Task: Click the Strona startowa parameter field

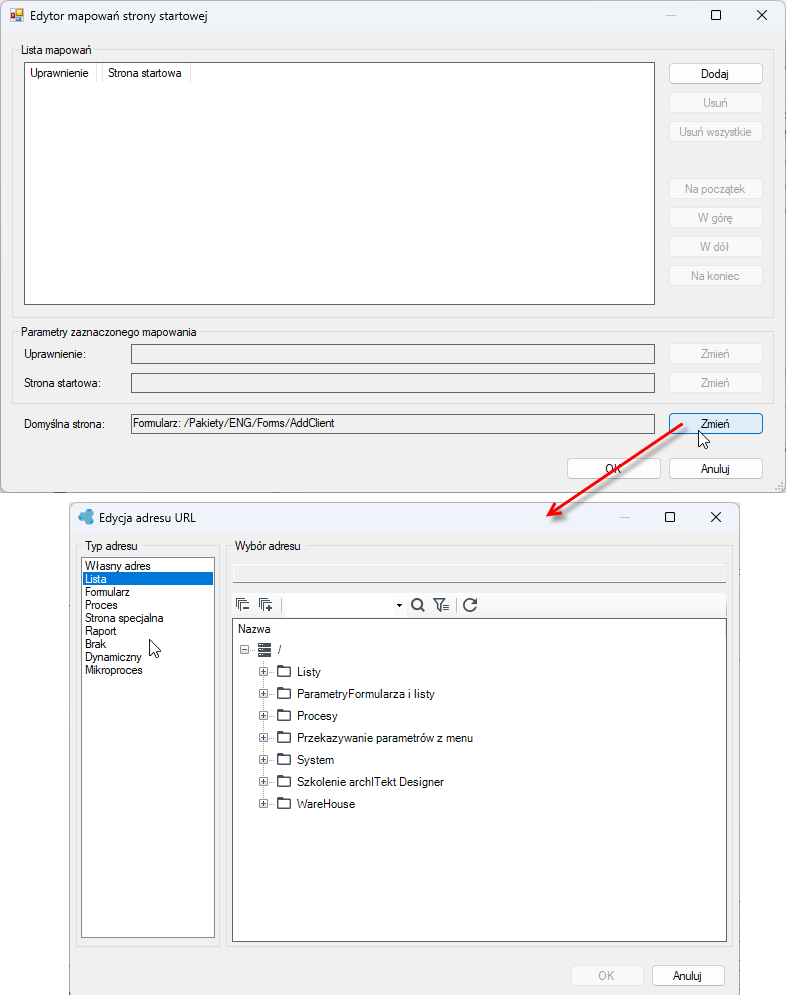Action: (393, 383)
